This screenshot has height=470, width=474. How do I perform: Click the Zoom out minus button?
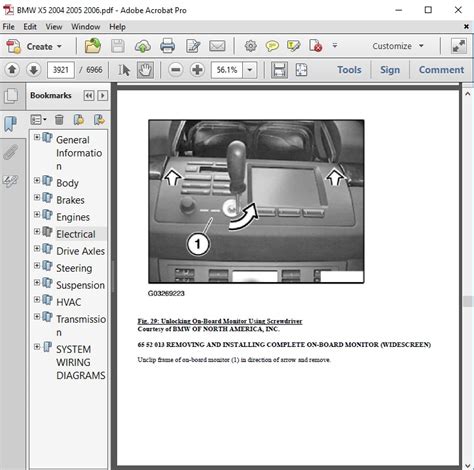click(x=176, y=70)
